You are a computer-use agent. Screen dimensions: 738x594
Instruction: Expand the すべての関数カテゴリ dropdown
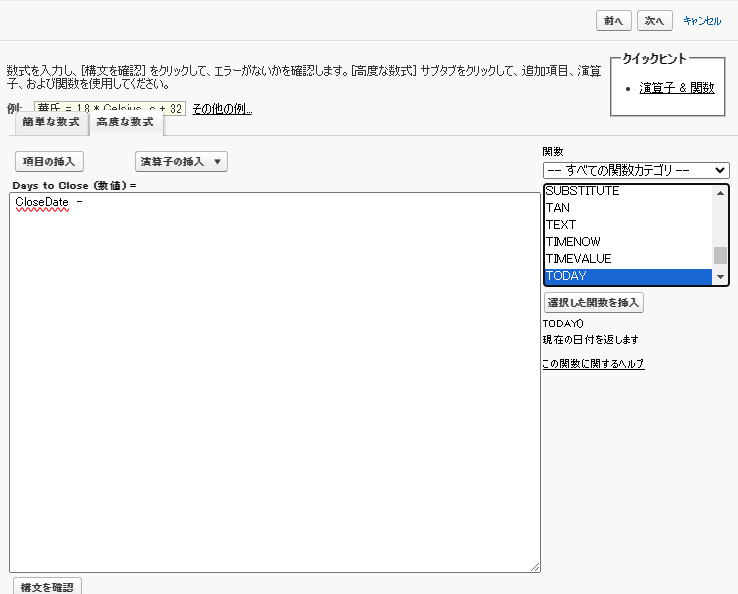pyautogui.click(x=636, y=170)
